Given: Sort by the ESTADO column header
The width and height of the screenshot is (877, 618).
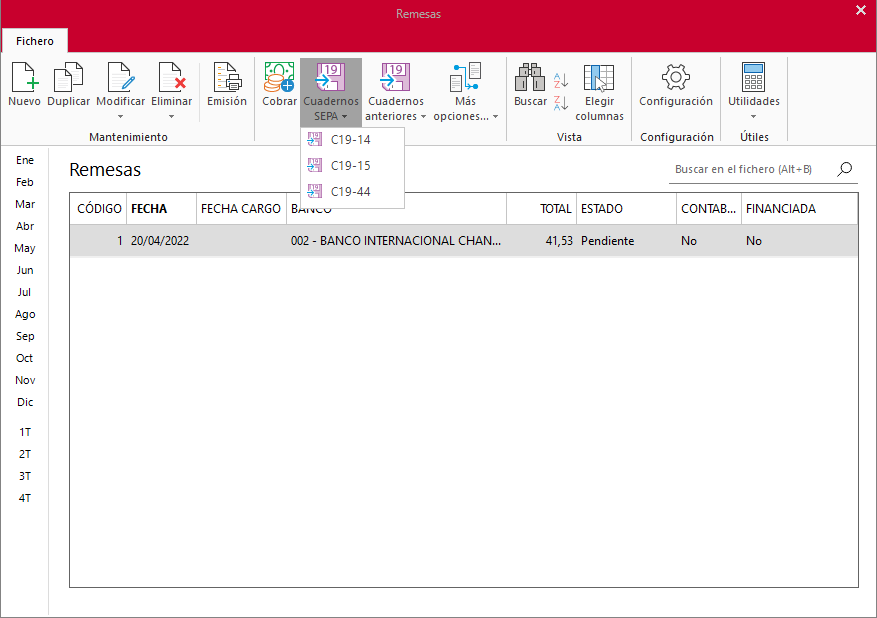Looking at the screenshot, I should pos(626,209).
